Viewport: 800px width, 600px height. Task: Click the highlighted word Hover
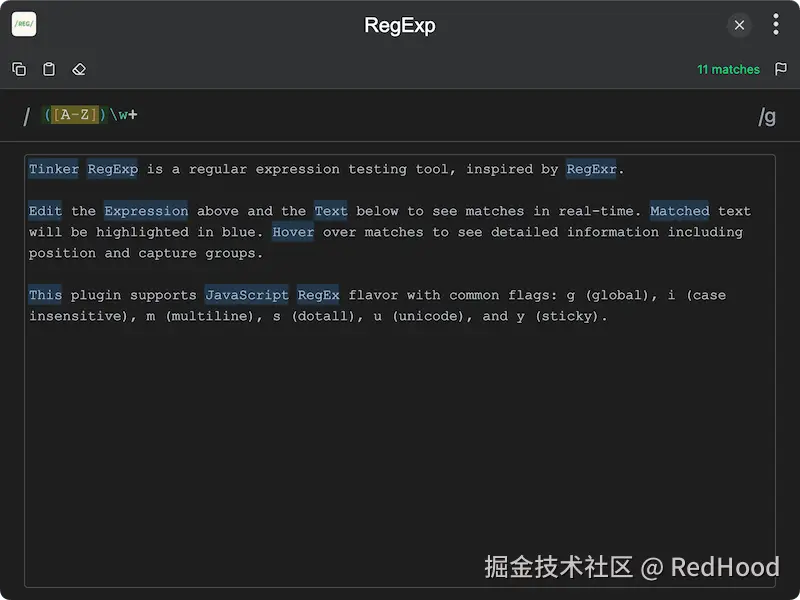(293, 232)
